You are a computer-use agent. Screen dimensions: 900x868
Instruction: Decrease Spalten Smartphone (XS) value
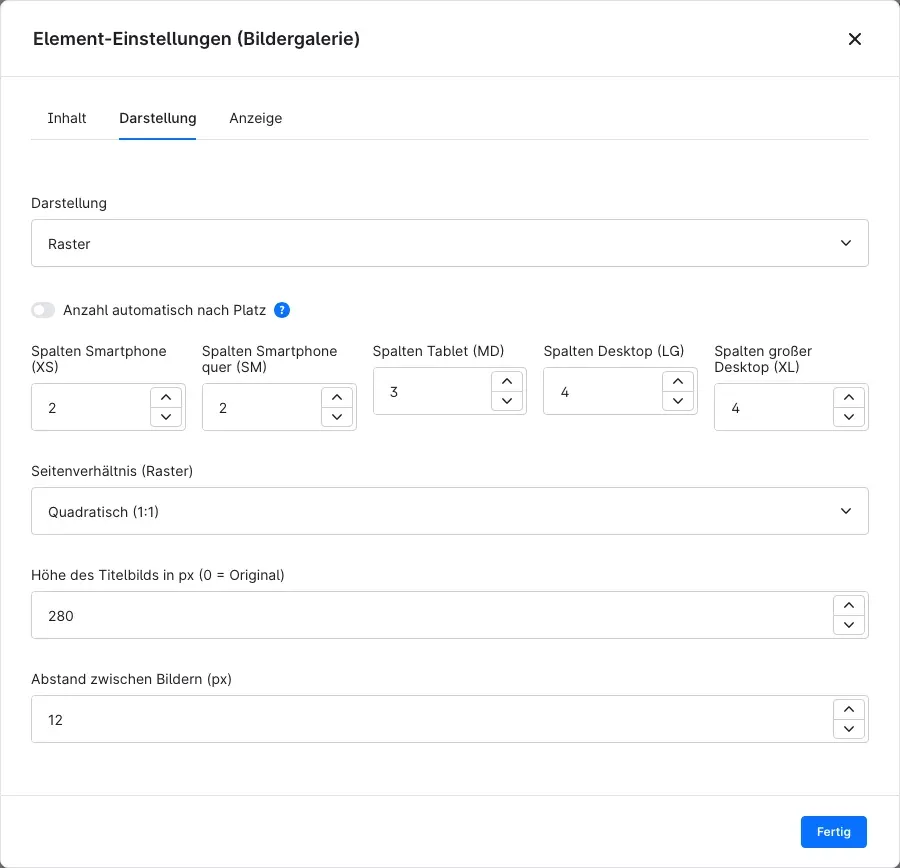166,417
